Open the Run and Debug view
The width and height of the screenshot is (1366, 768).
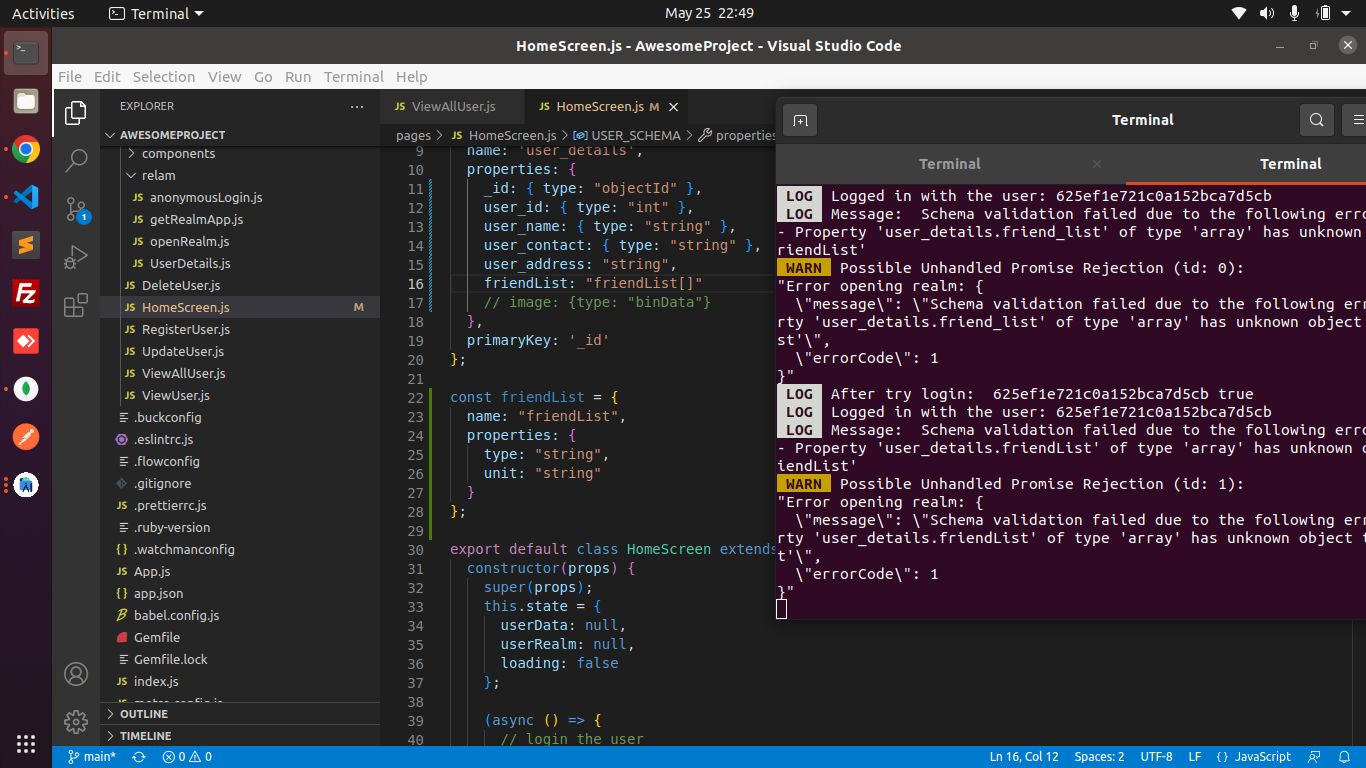click(76, 257)
